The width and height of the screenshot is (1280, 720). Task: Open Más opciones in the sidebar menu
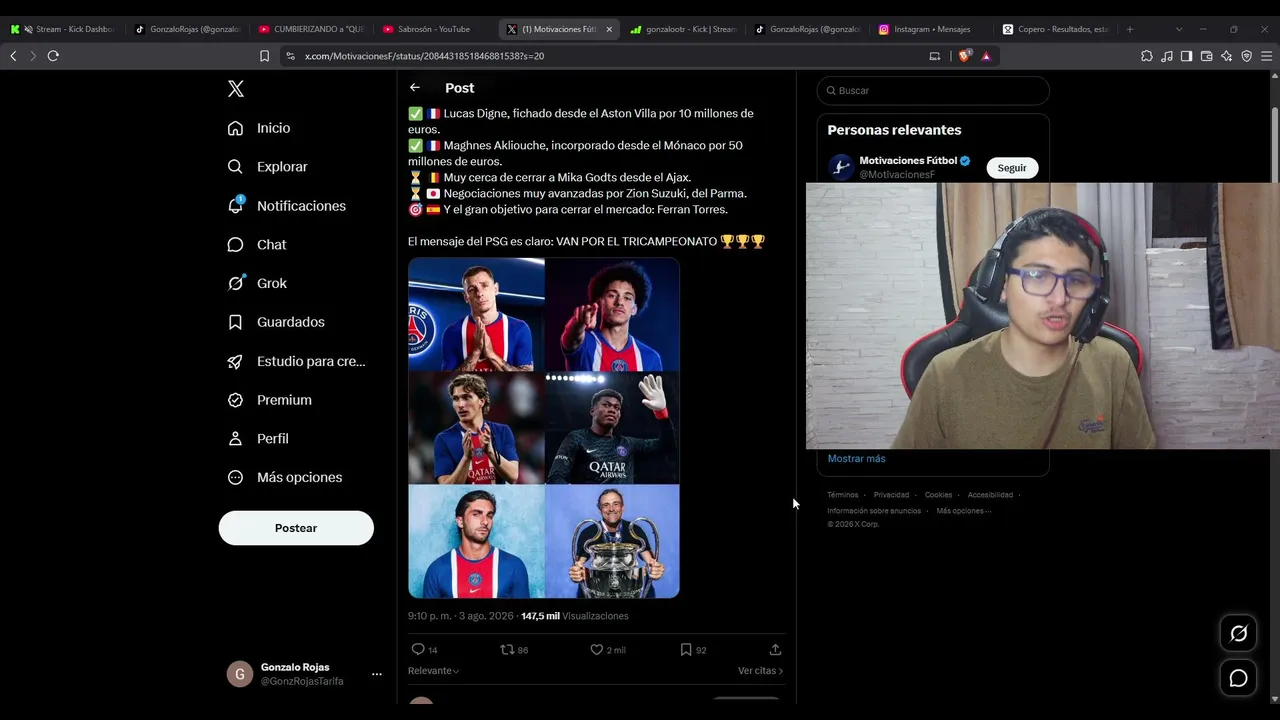285,477
